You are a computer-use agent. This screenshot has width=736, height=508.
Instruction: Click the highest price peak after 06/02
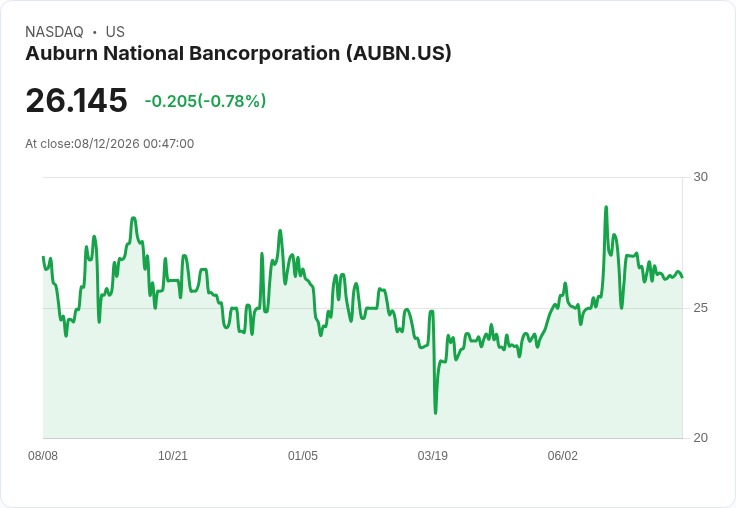pyautogui.click(x=606, y=207)
